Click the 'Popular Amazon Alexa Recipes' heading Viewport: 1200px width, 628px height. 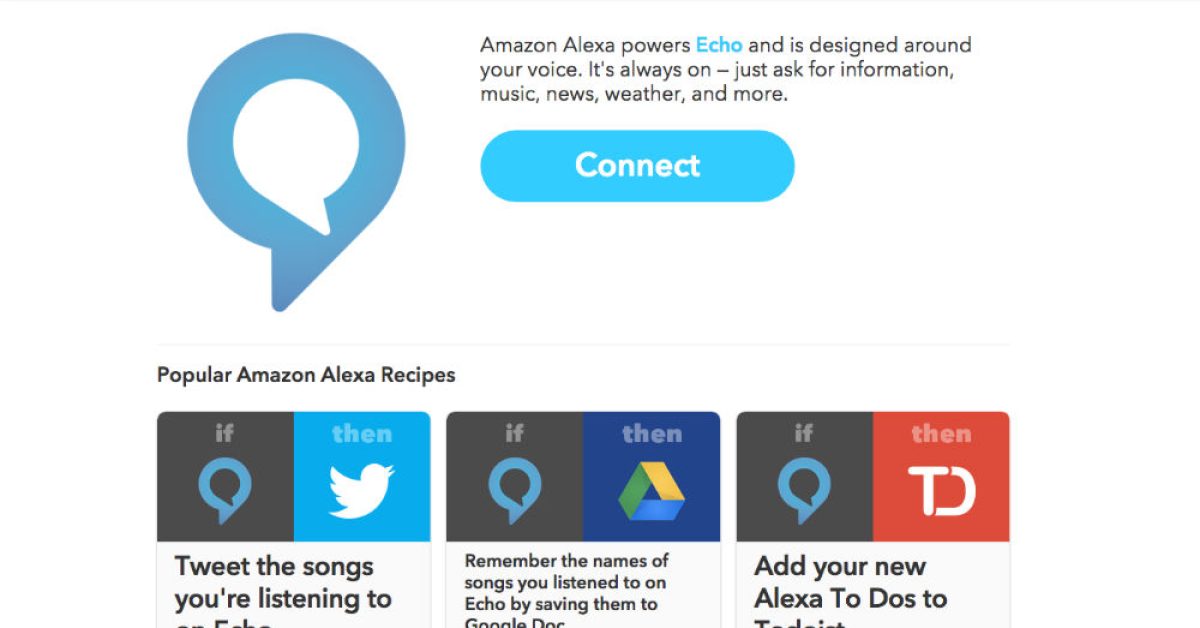306,375
